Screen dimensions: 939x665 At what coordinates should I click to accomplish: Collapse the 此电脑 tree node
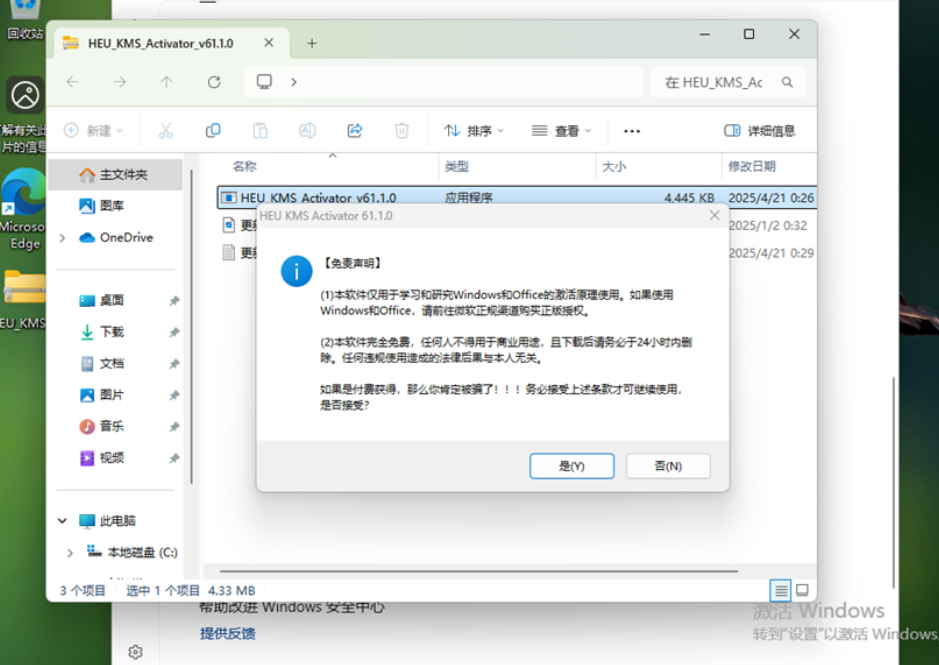(62, 521)
